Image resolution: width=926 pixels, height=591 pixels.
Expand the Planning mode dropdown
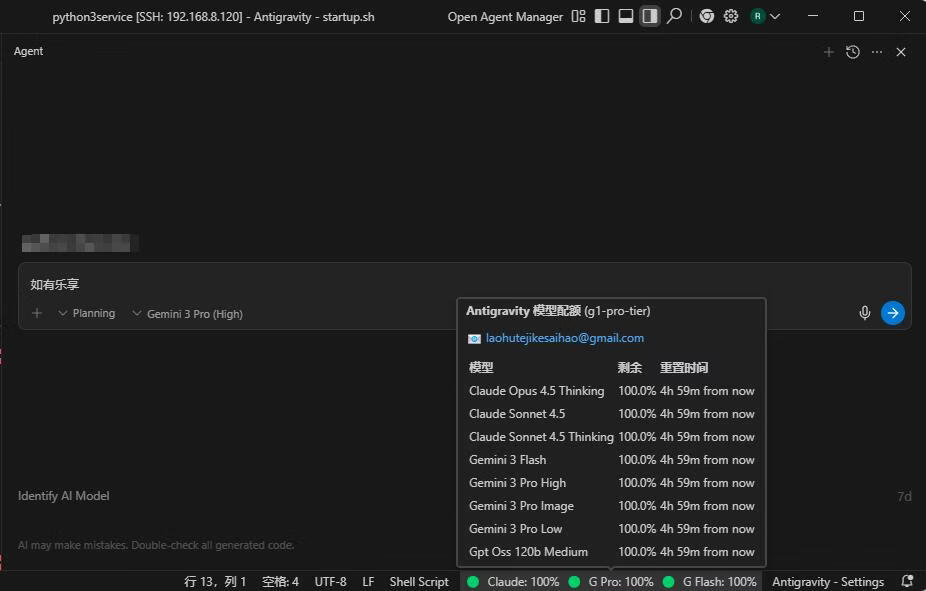[86, 313]
